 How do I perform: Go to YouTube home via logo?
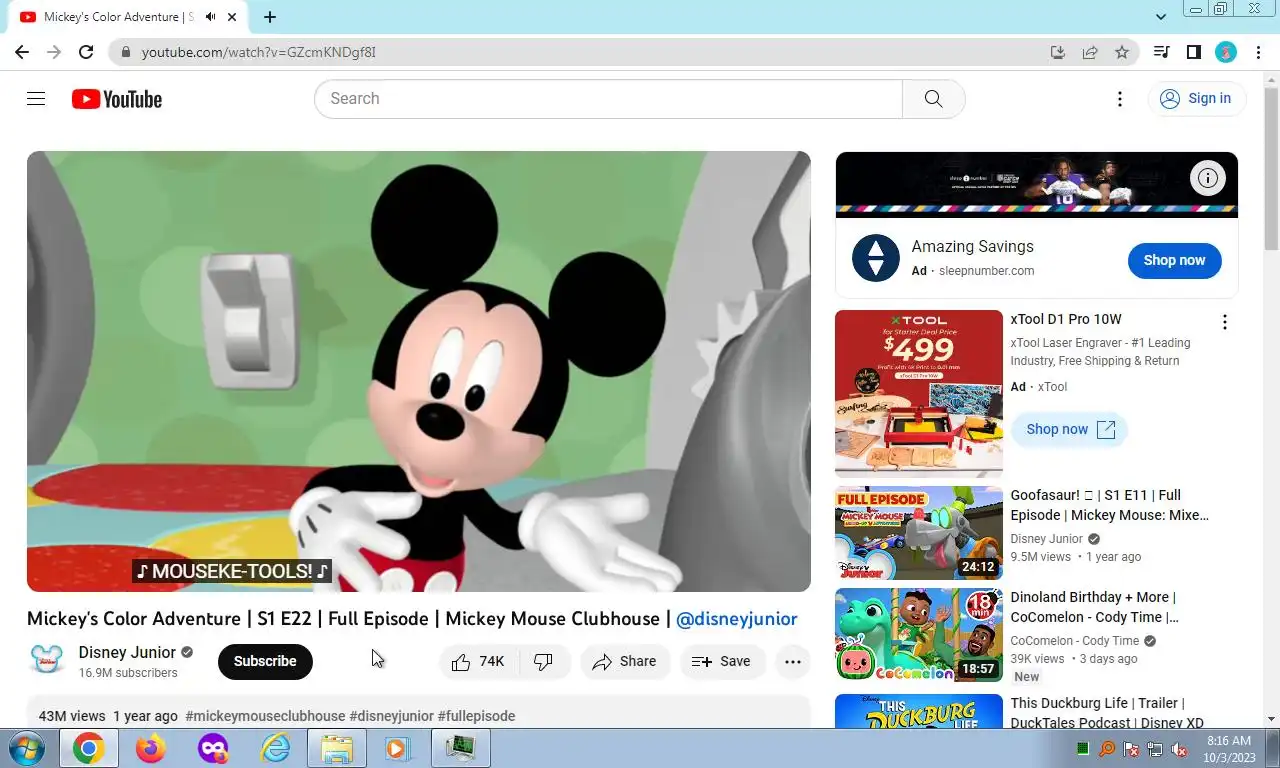point(117,99)
